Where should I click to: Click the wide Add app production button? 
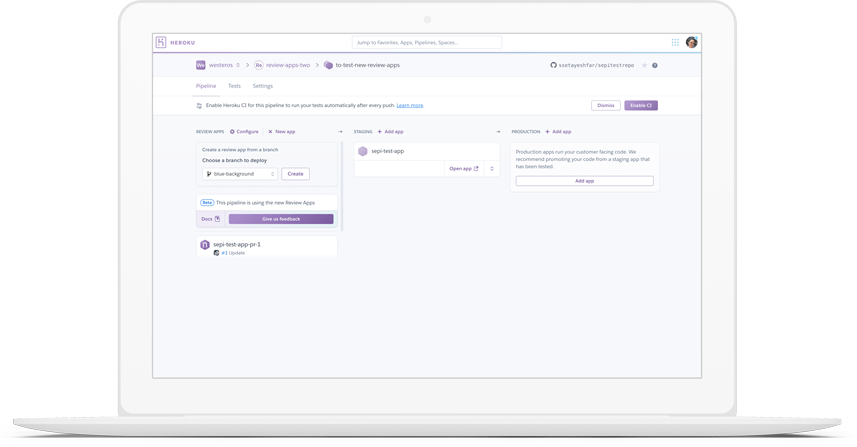pyautogui.click(x=584, y=181)
